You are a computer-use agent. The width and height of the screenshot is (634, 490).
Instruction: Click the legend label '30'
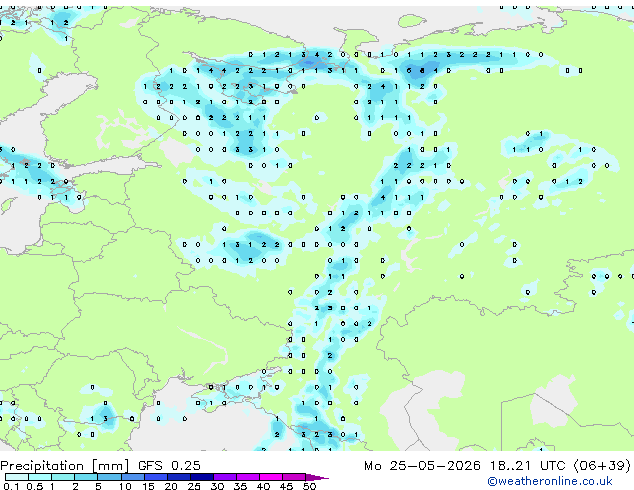click(217, 486)
